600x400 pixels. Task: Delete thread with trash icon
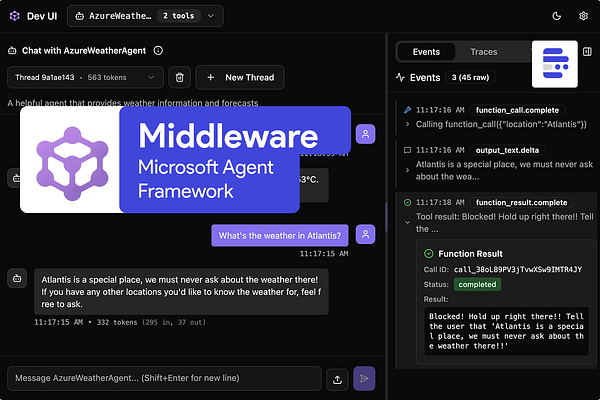(179, 78)
